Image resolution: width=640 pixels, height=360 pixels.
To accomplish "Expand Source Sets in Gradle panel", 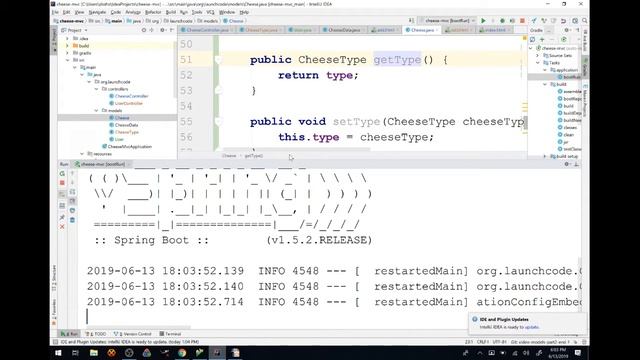I will [538, 56].
